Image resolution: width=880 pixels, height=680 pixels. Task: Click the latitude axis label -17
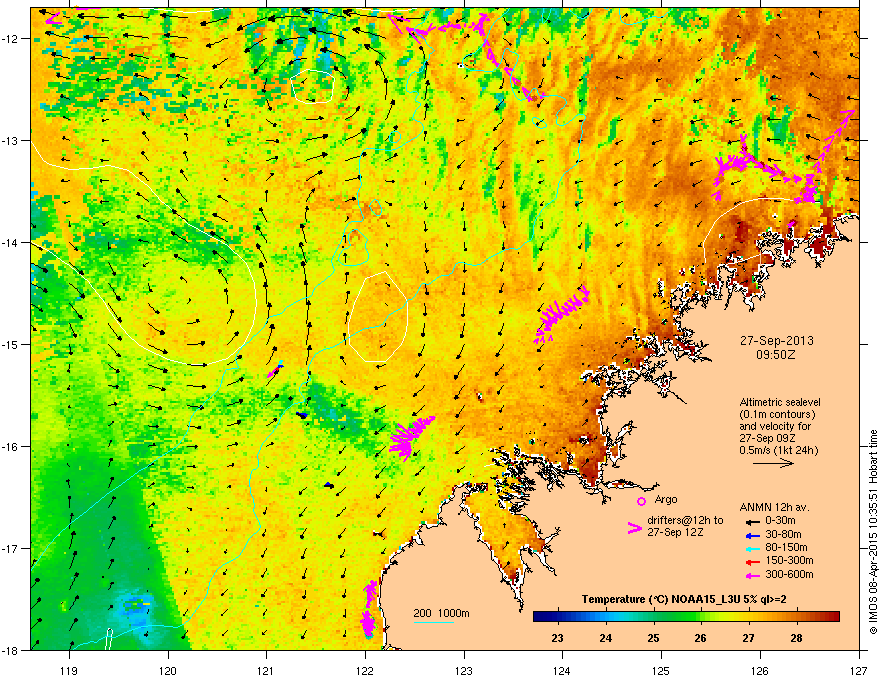click(11, 548)
